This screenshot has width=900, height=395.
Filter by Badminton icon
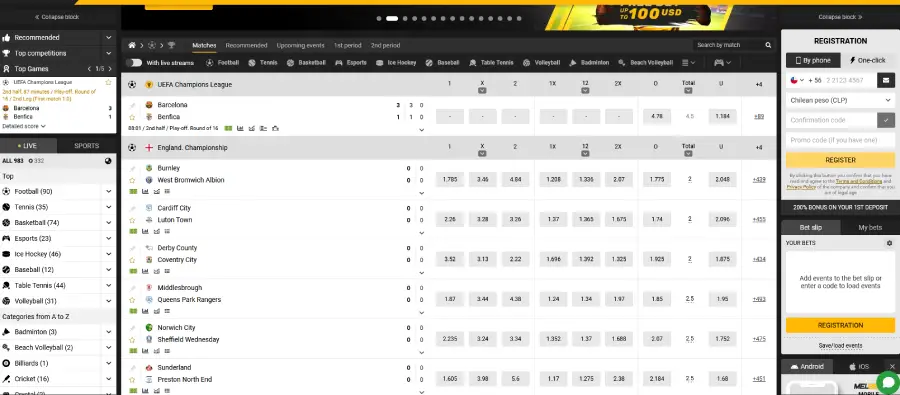(x=572, y=63)
